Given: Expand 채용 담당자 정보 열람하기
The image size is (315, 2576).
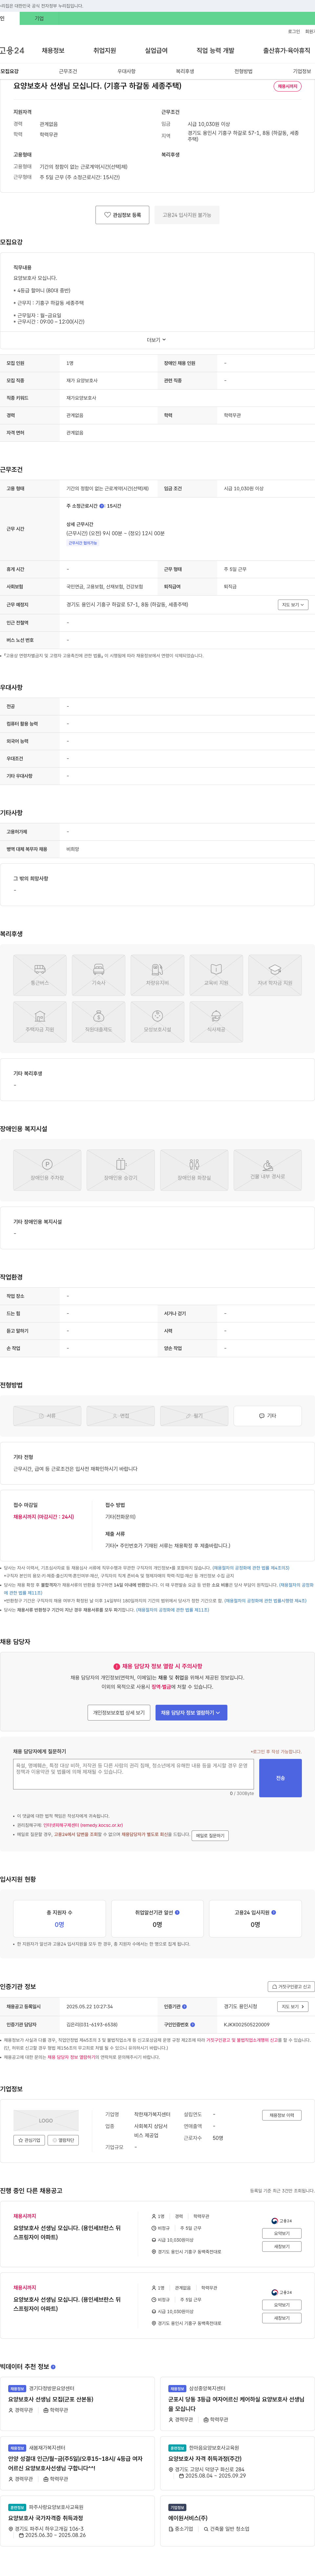Looking at the screenshot, I should [191, 1713].
